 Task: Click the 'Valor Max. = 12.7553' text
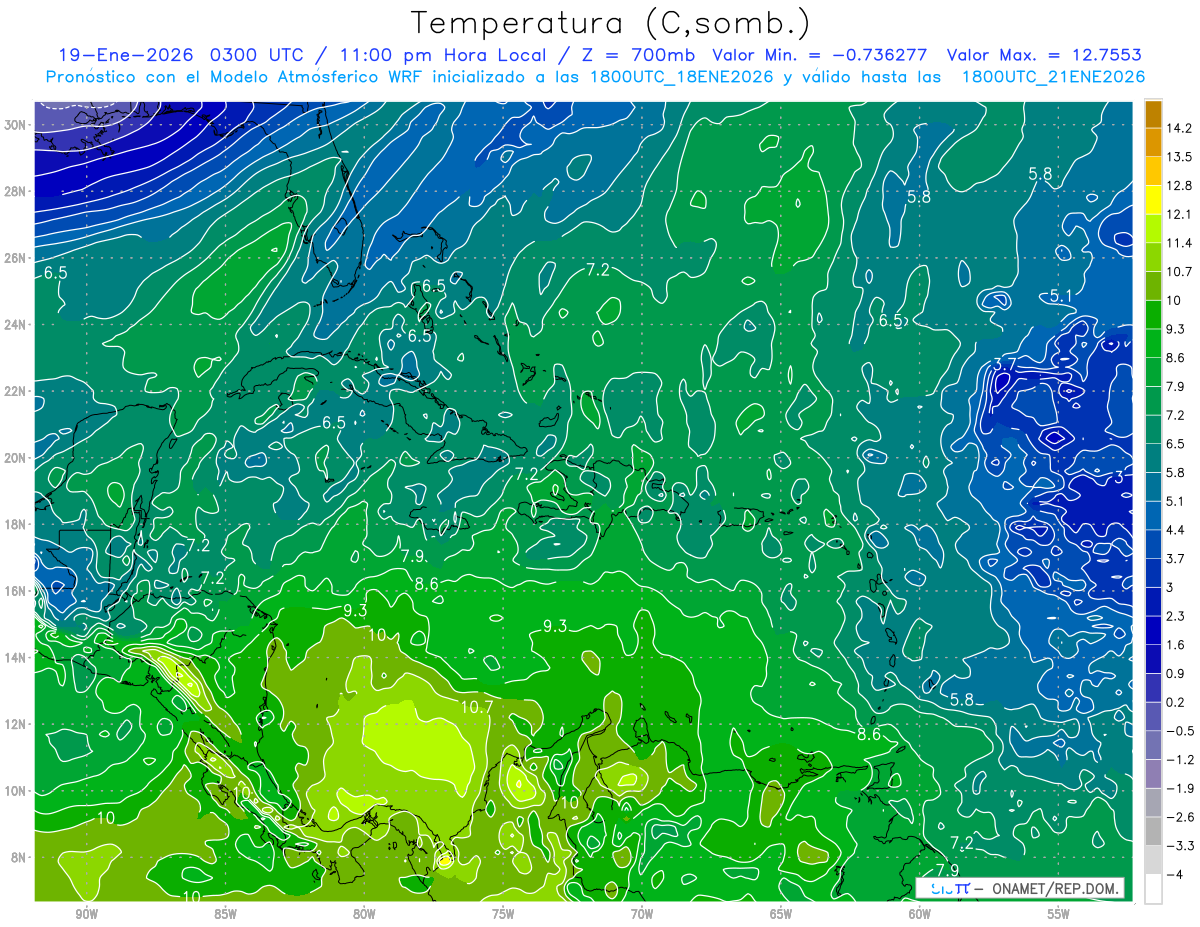point(1043,55)
